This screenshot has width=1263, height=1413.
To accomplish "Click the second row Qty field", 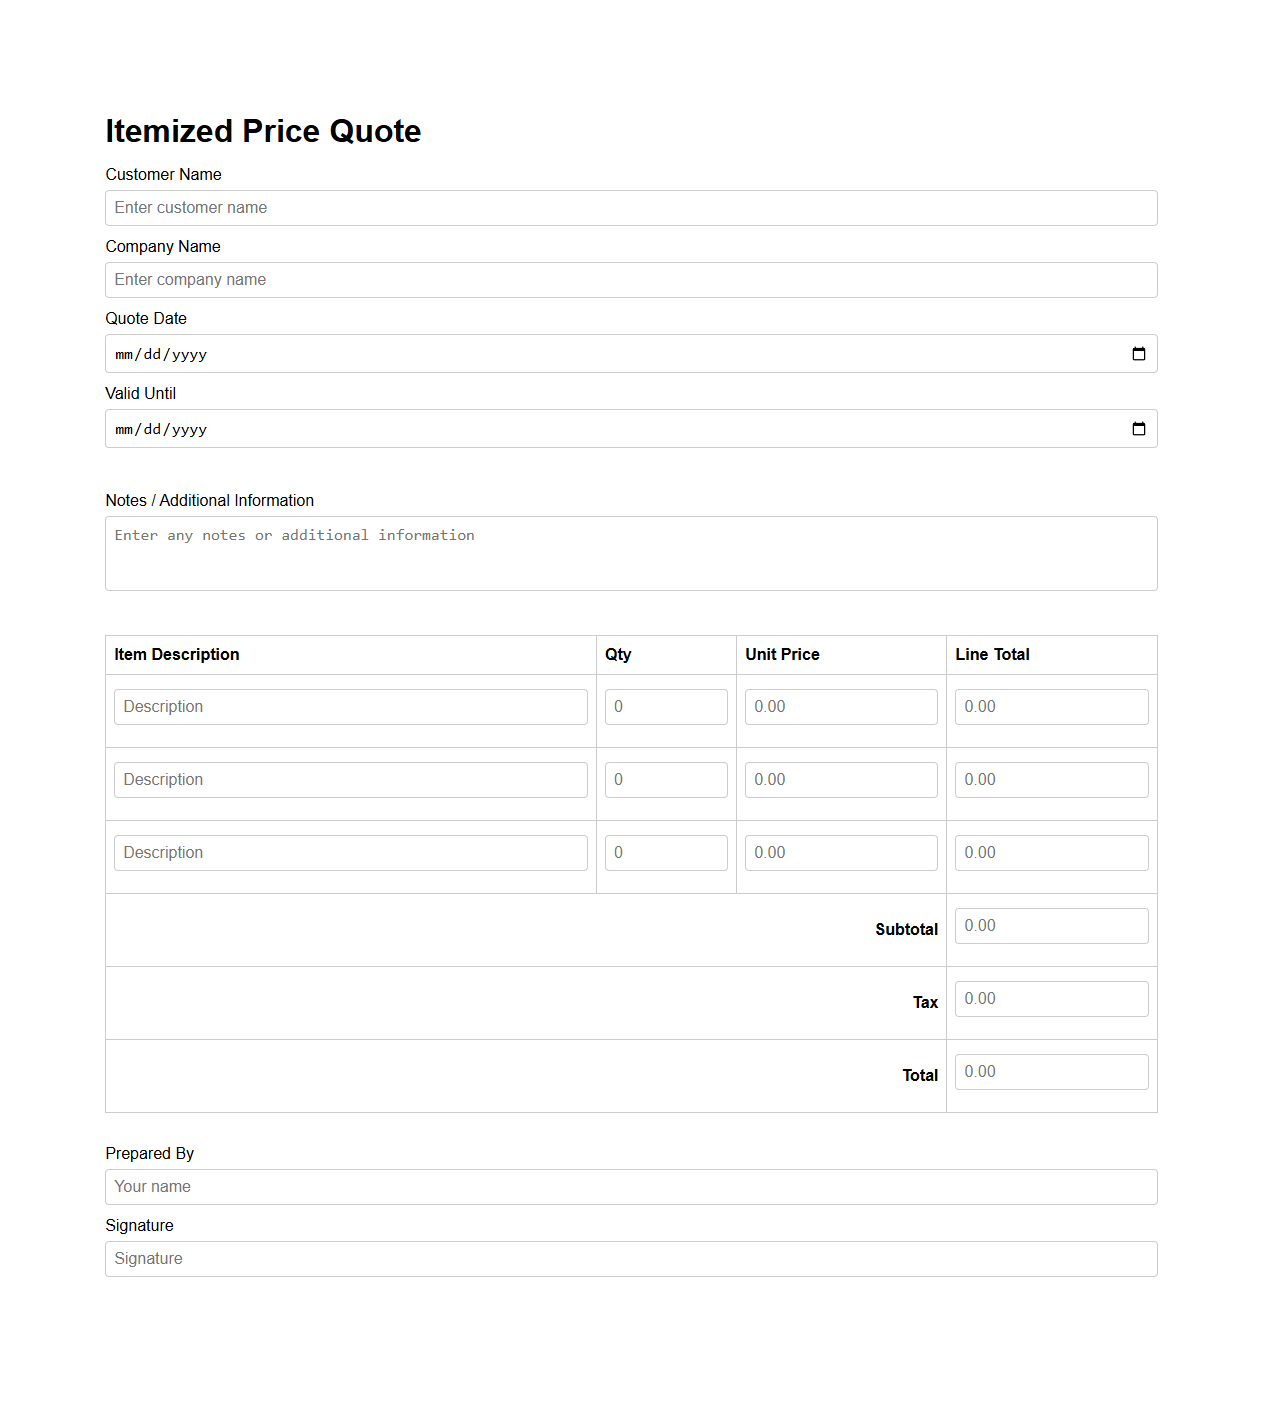I will coord(665,779).
